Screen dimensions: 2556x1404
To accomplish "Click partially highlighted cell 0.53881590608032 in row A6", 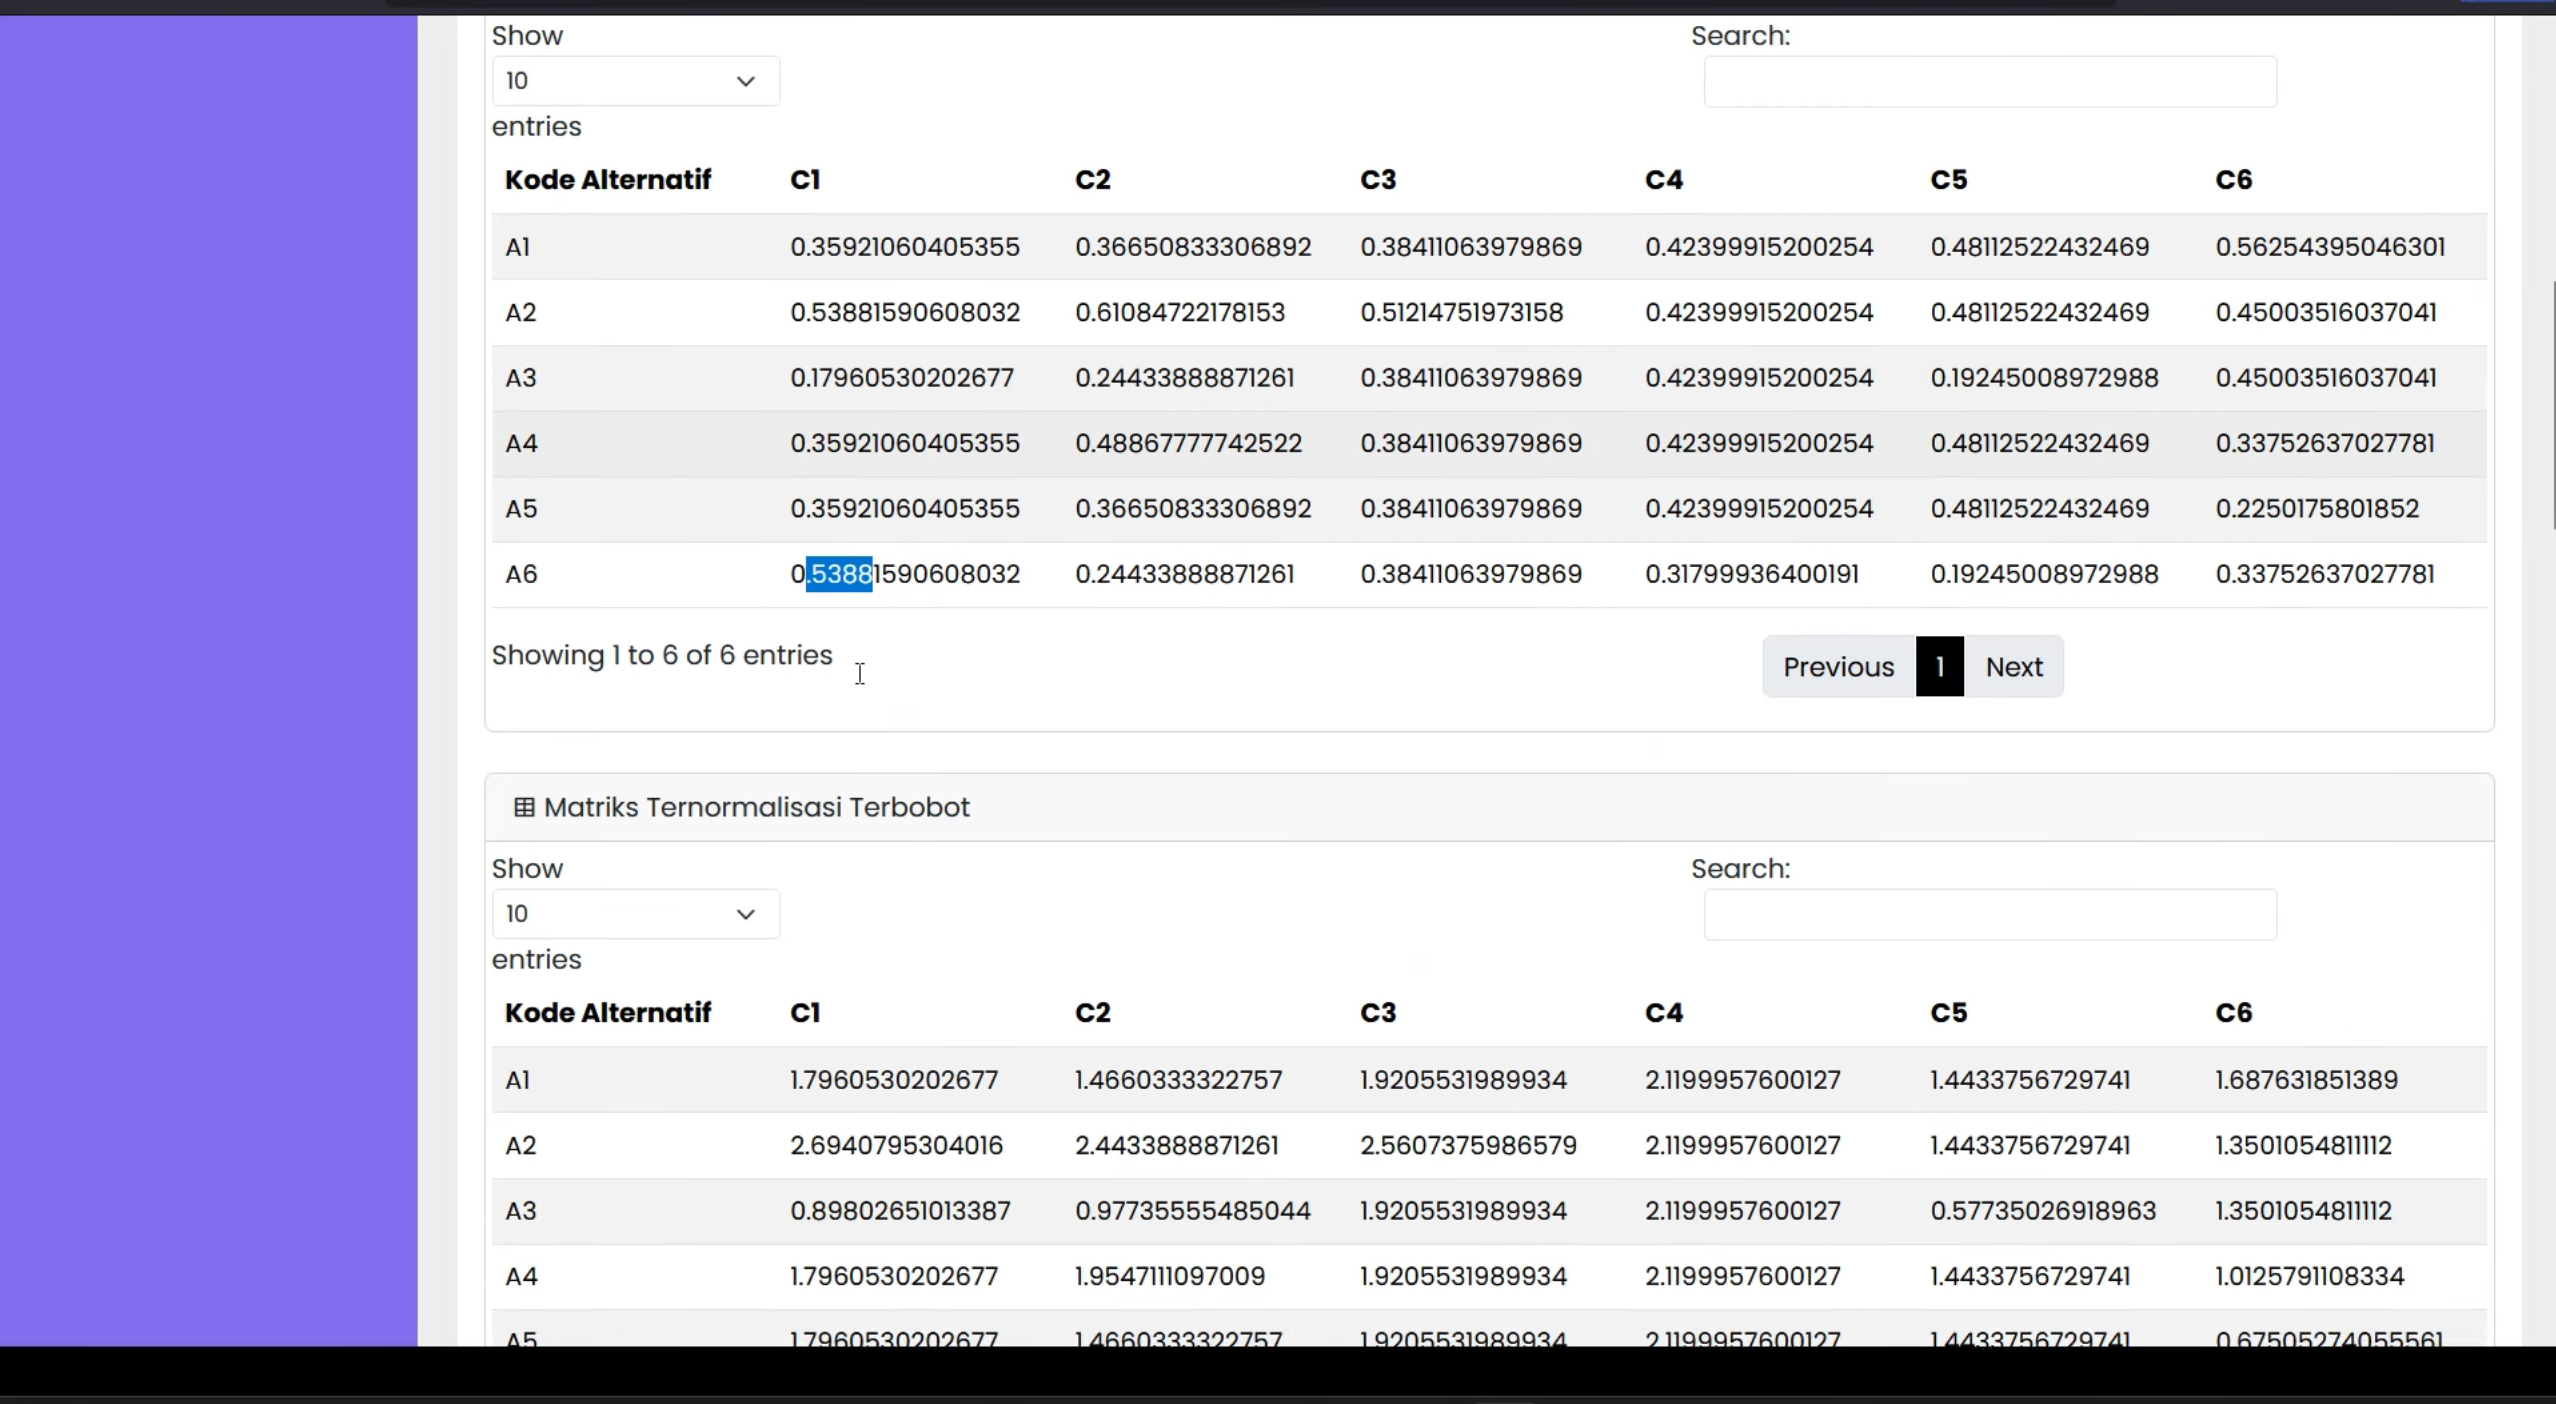I will tap(905, 574).
